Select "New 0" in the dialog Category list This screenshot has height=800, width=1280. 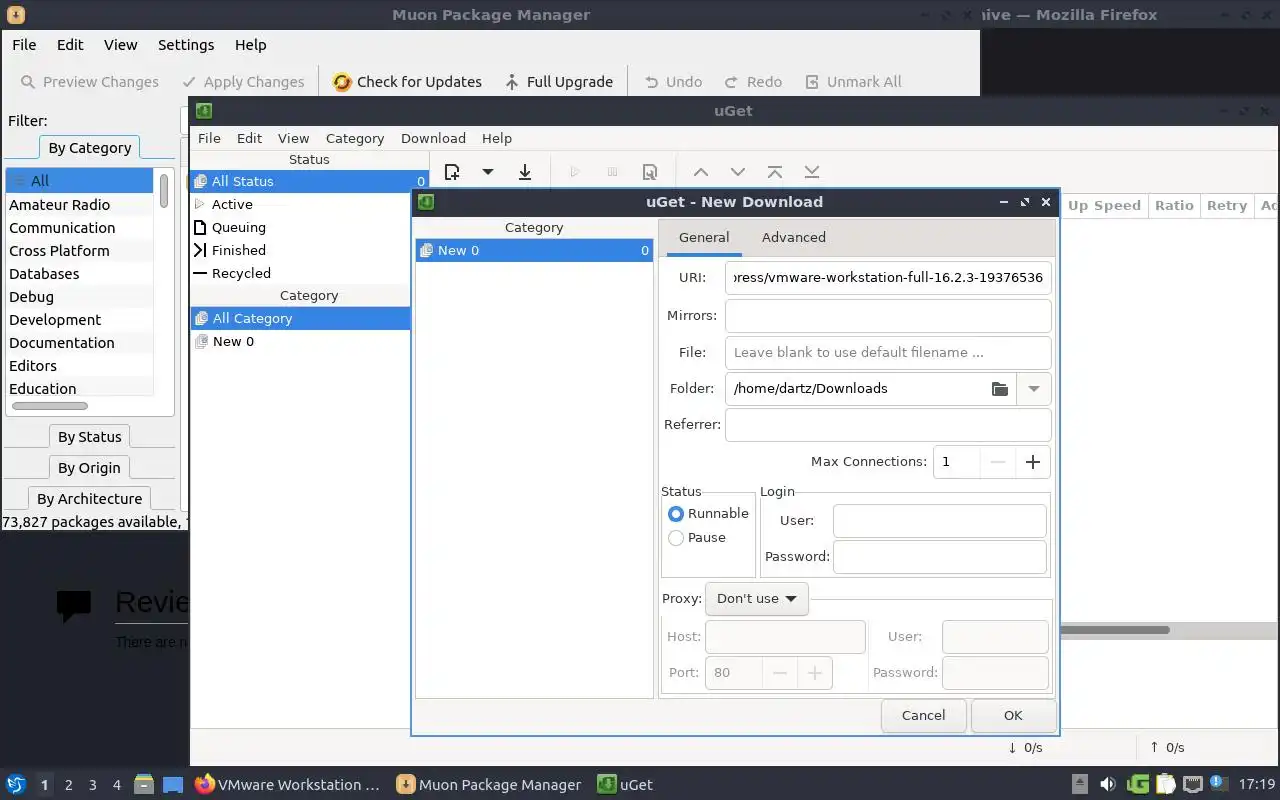534,250
